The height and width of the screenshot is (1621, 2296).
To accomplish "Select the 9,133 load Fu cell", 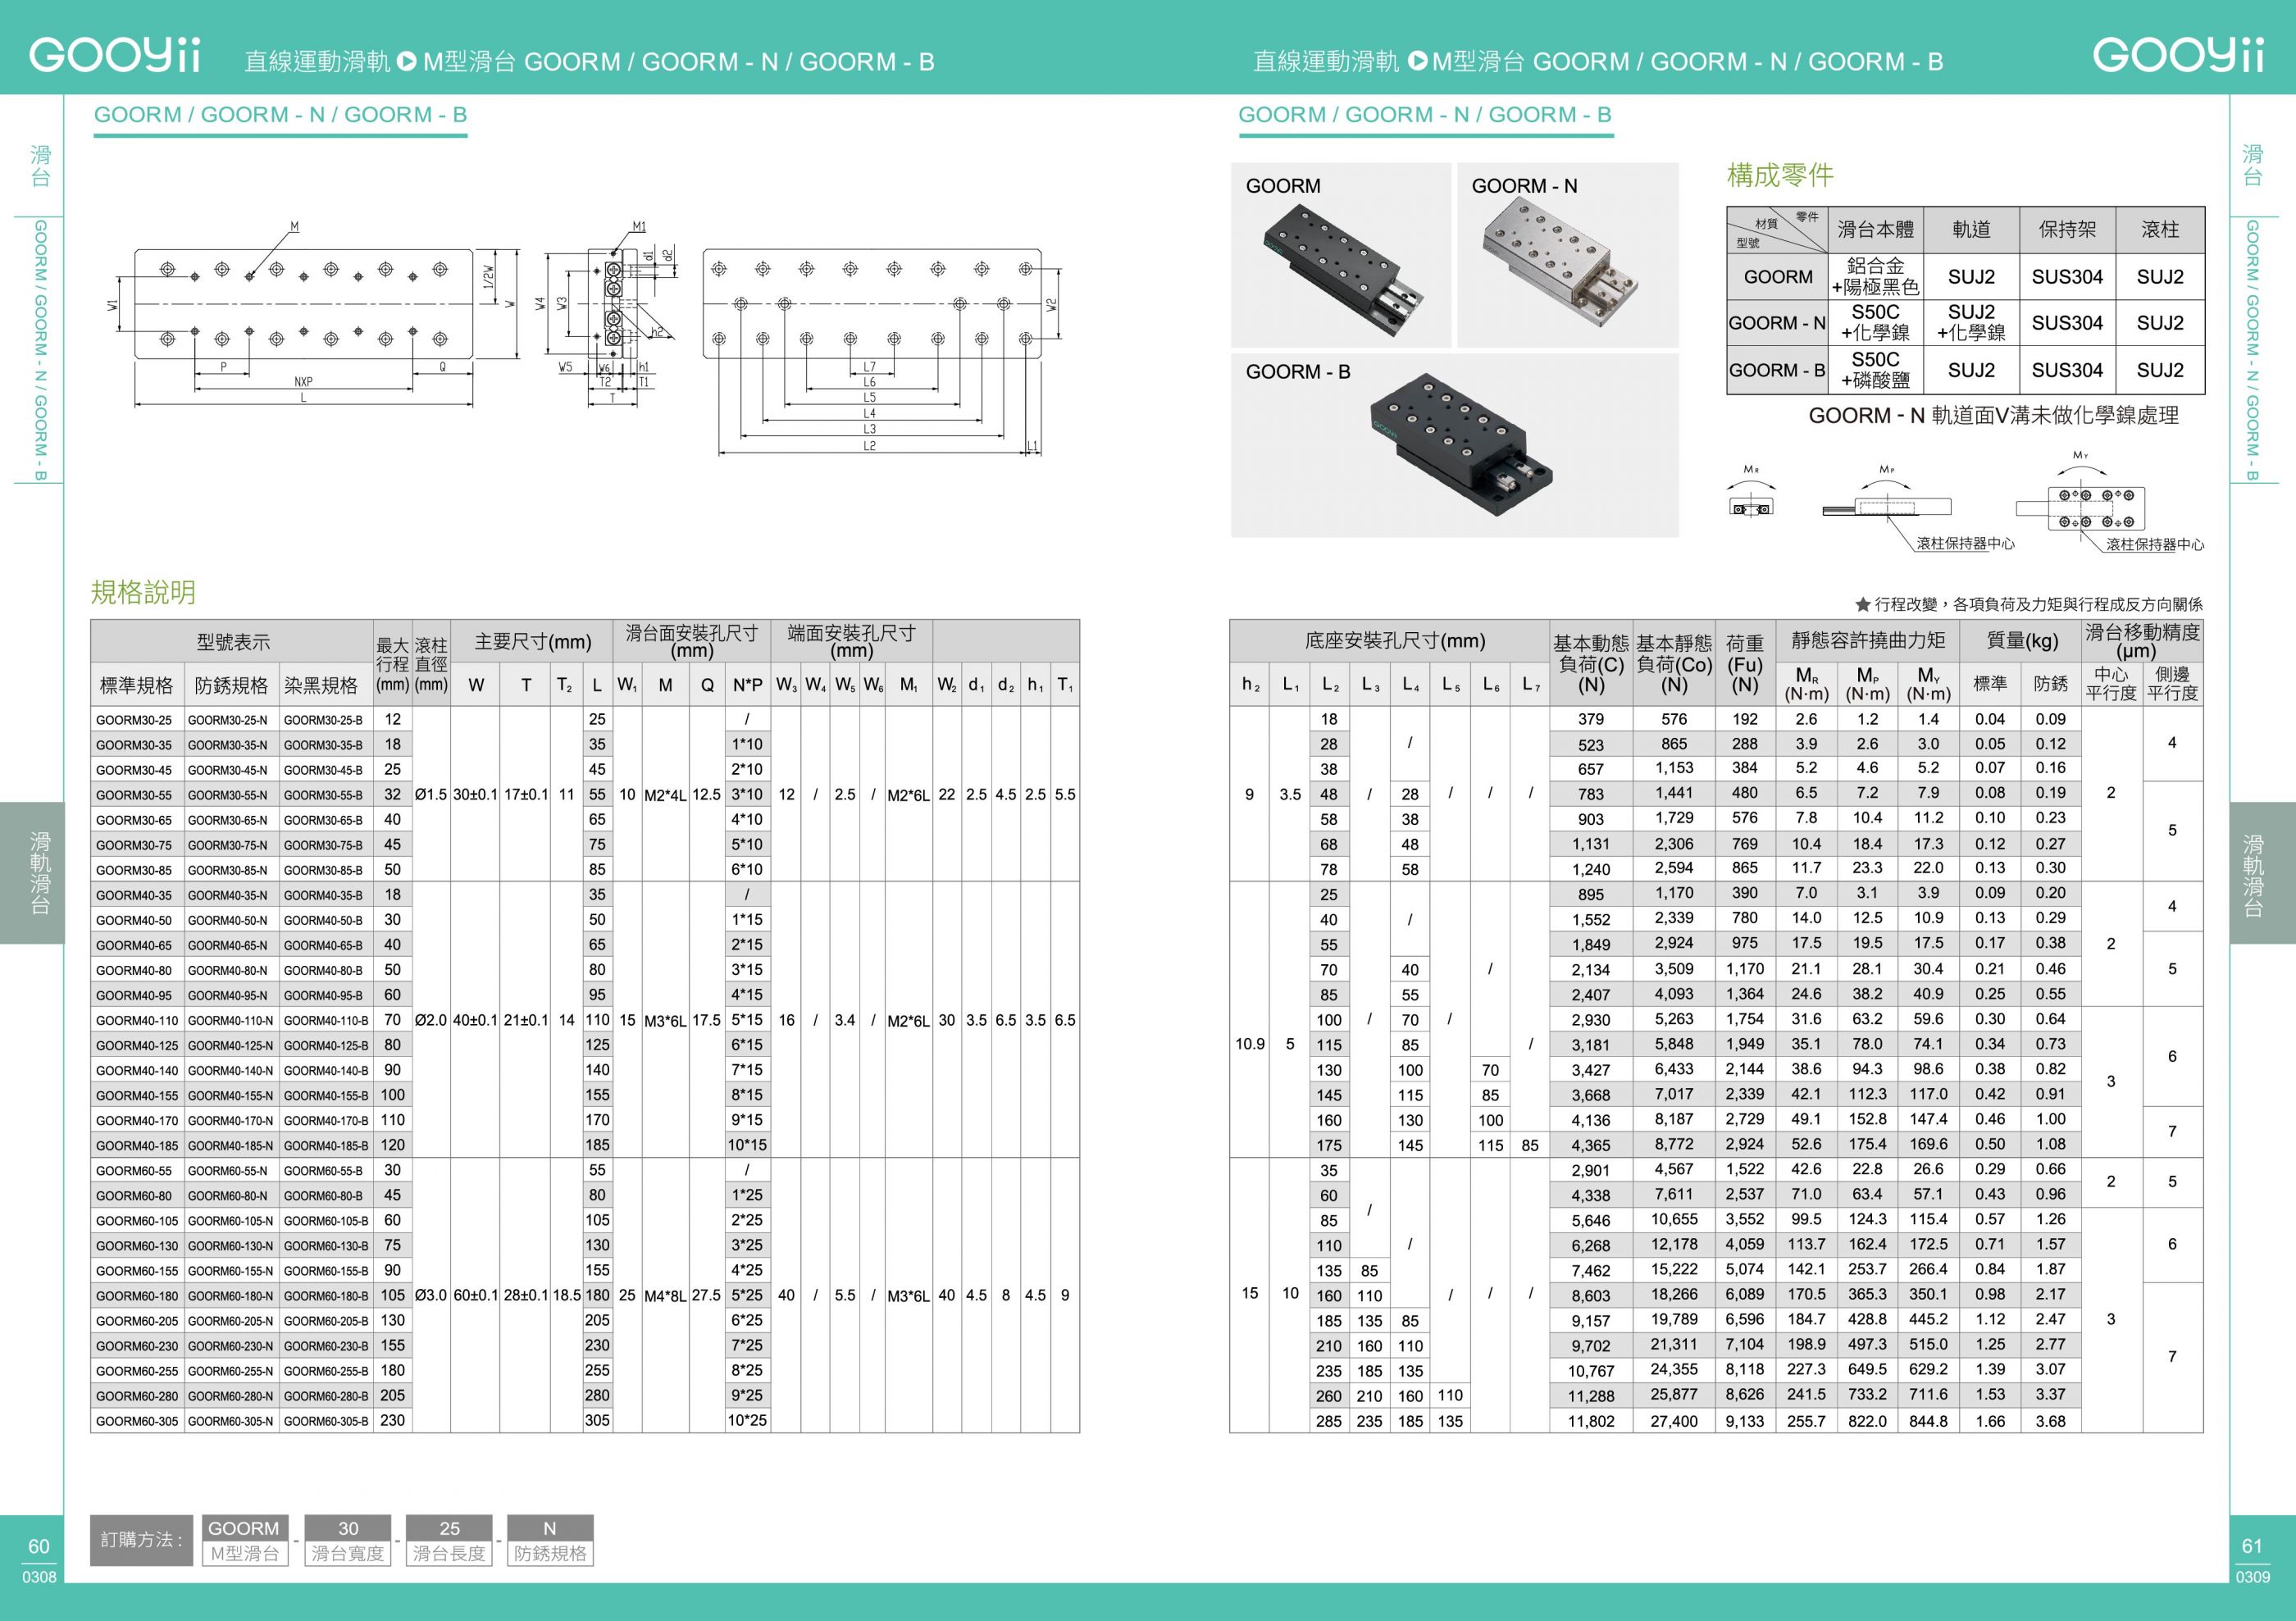I will tap(1745, 1421).
